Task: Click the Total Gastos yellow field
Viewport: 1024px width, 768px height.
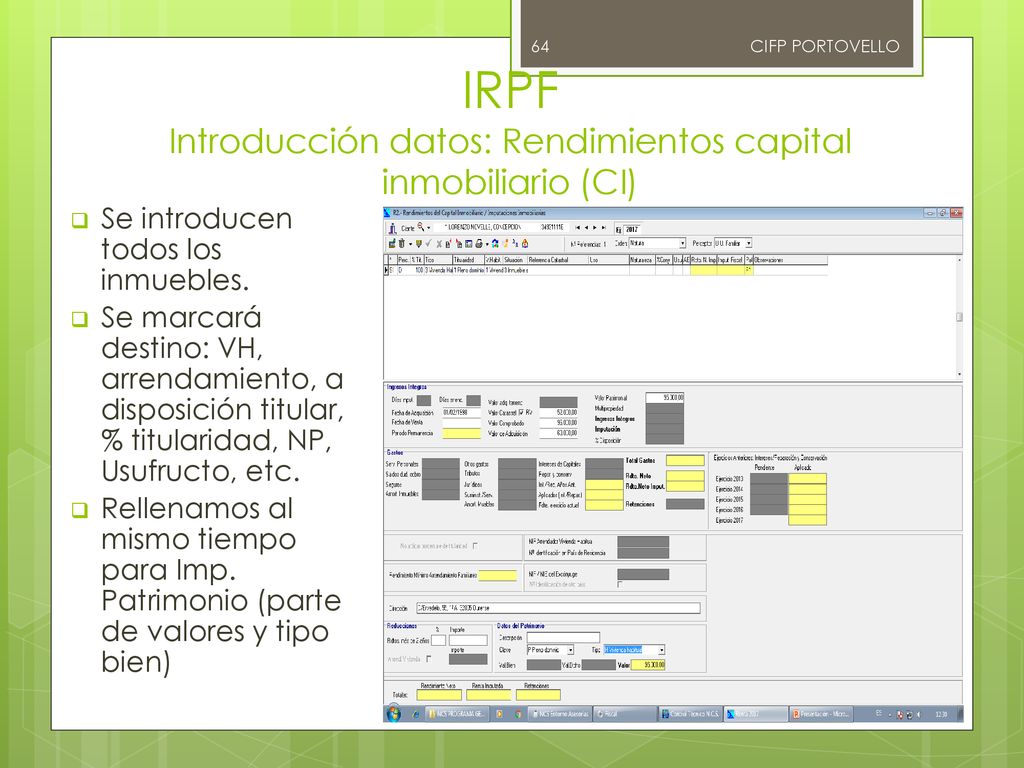Action: (685, 460)
